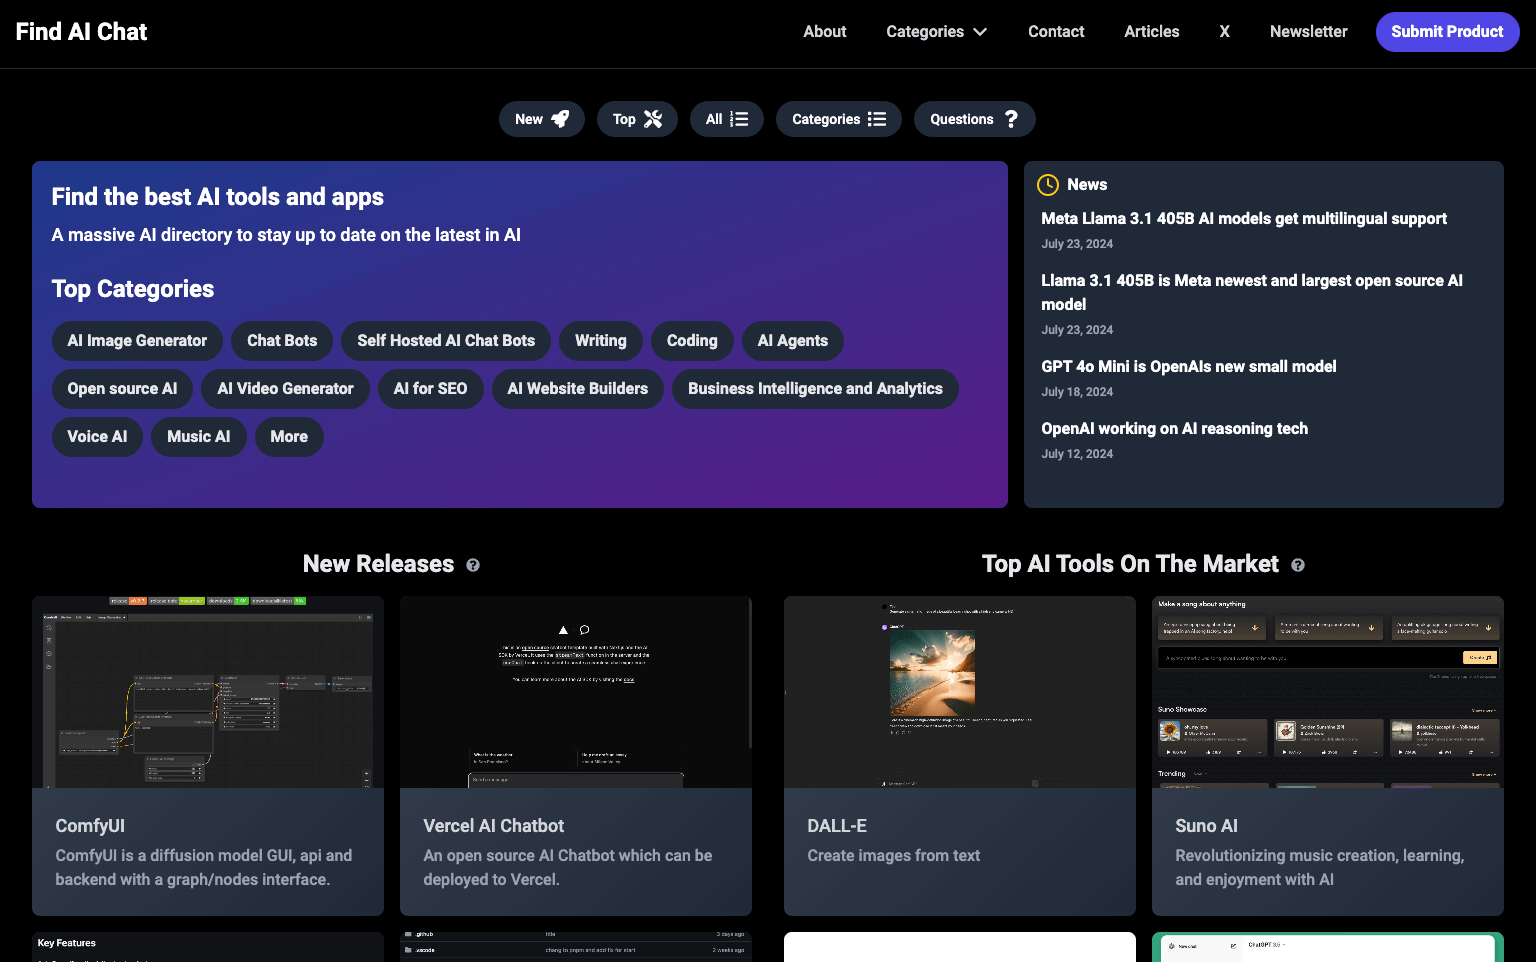Screen dimensions: 1536x962
Task: Choose the Music AI category
Action: [199, 437]
